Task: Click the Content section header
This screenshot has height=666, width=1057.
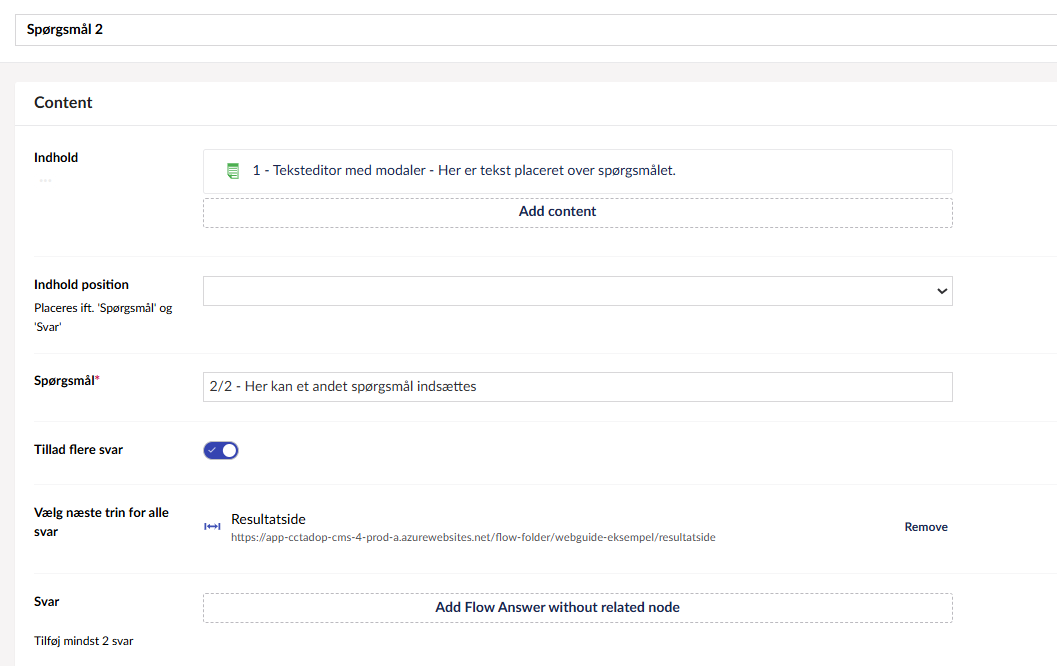Action: tap(63, 103)
